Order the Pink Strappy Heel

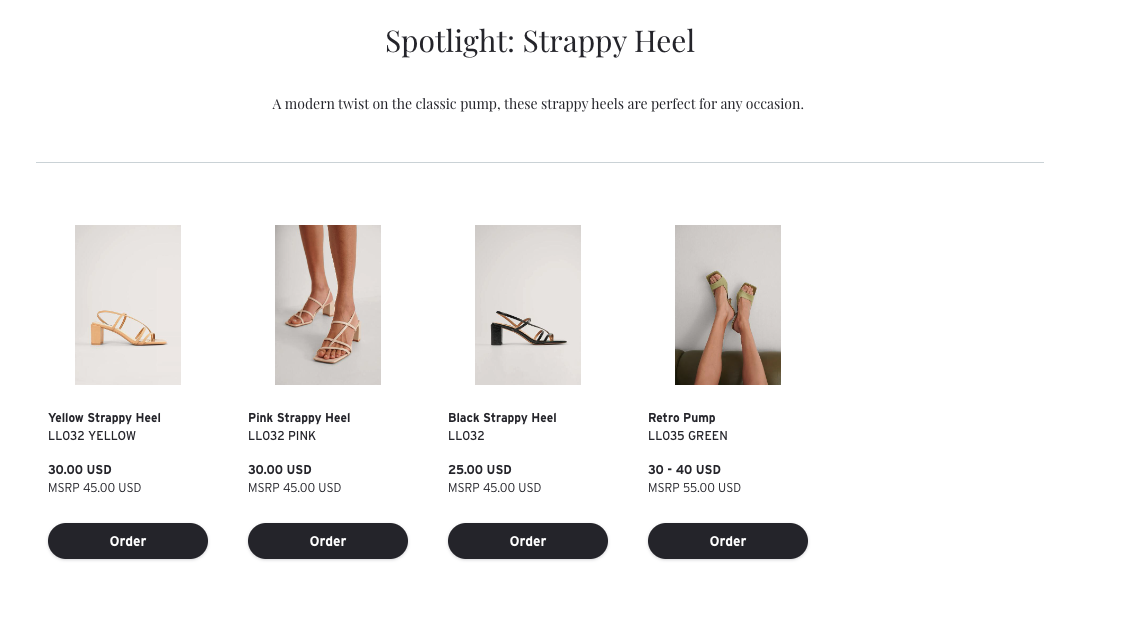pos(328,541)
